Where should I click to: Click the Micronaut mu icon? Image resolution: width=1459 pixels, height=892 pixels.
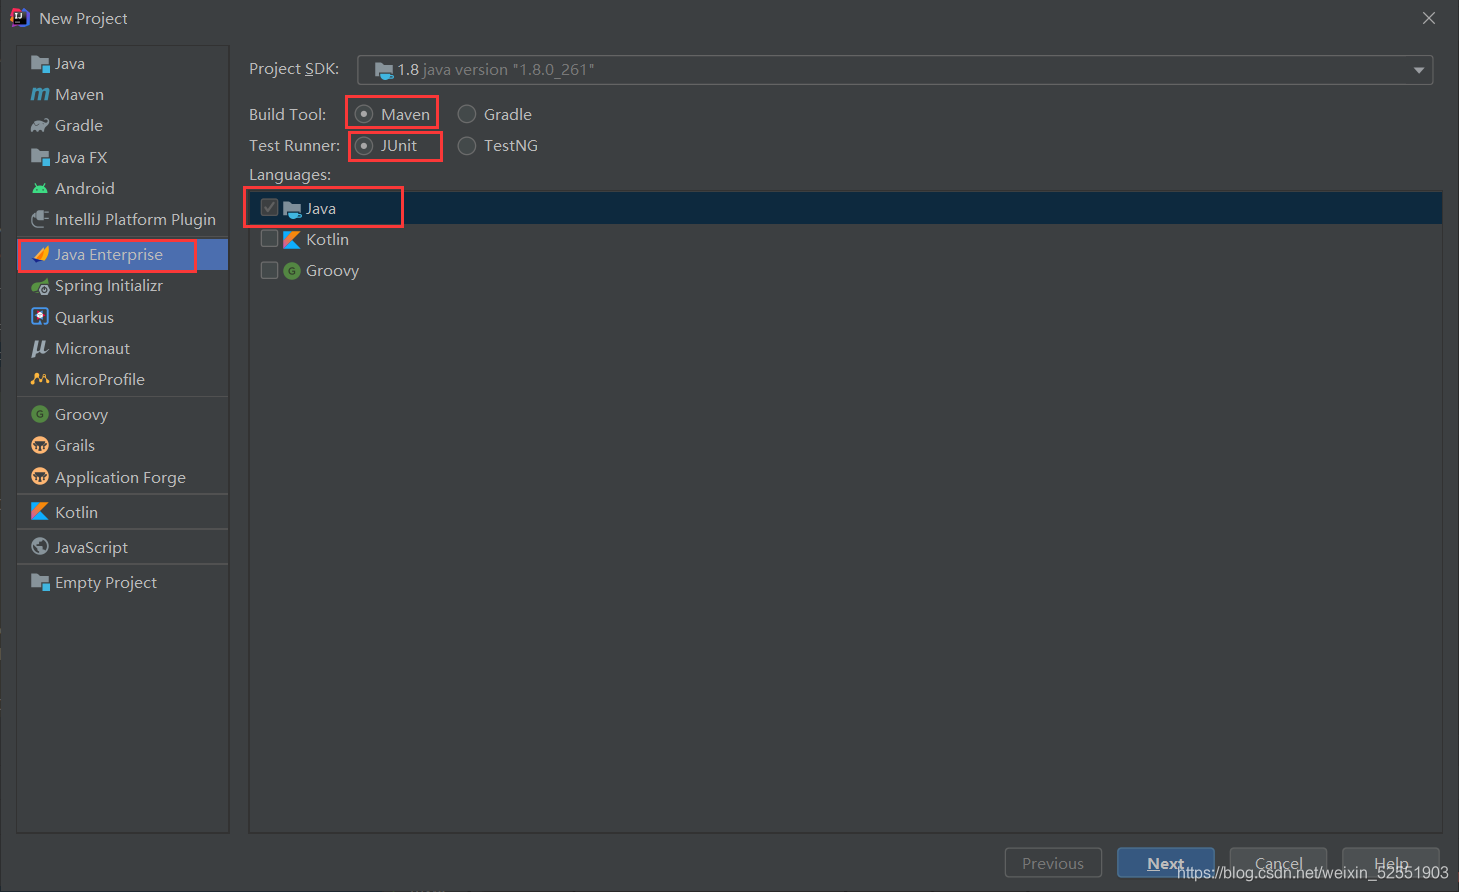40,348
